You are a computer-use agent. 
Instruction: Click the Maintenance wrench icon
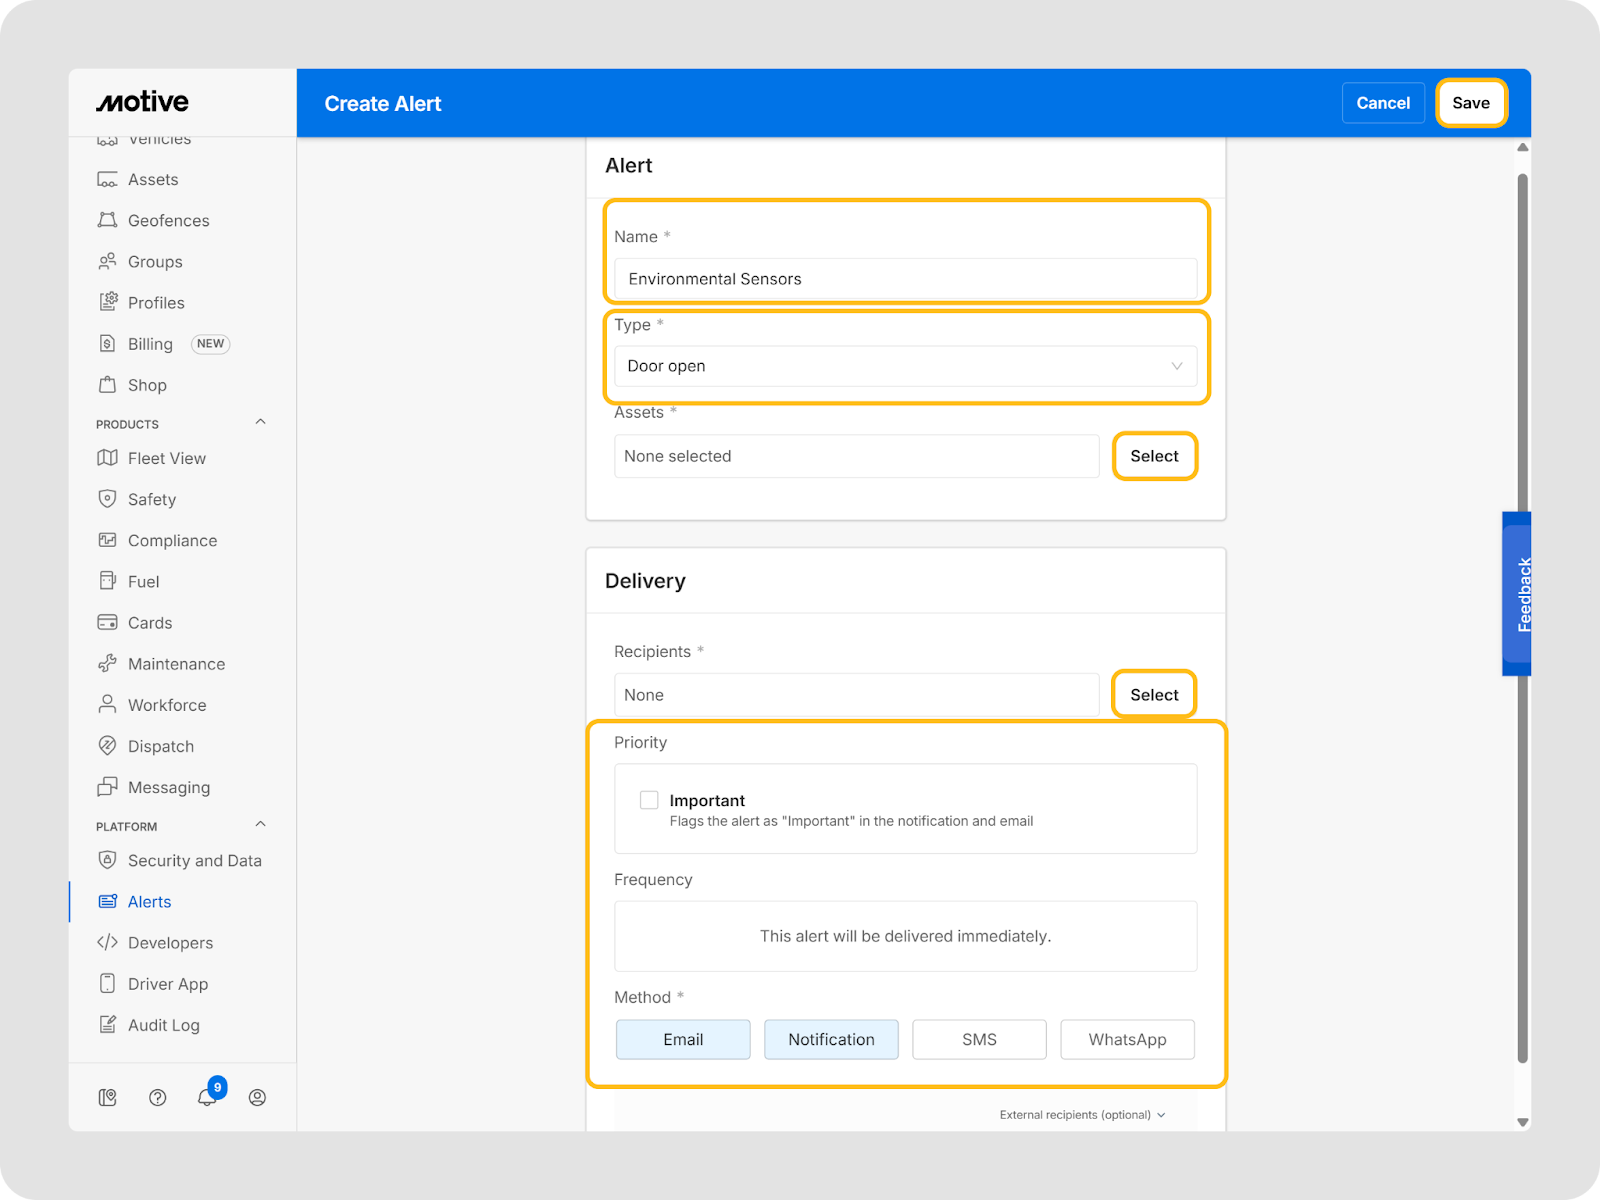coord(108,664)
